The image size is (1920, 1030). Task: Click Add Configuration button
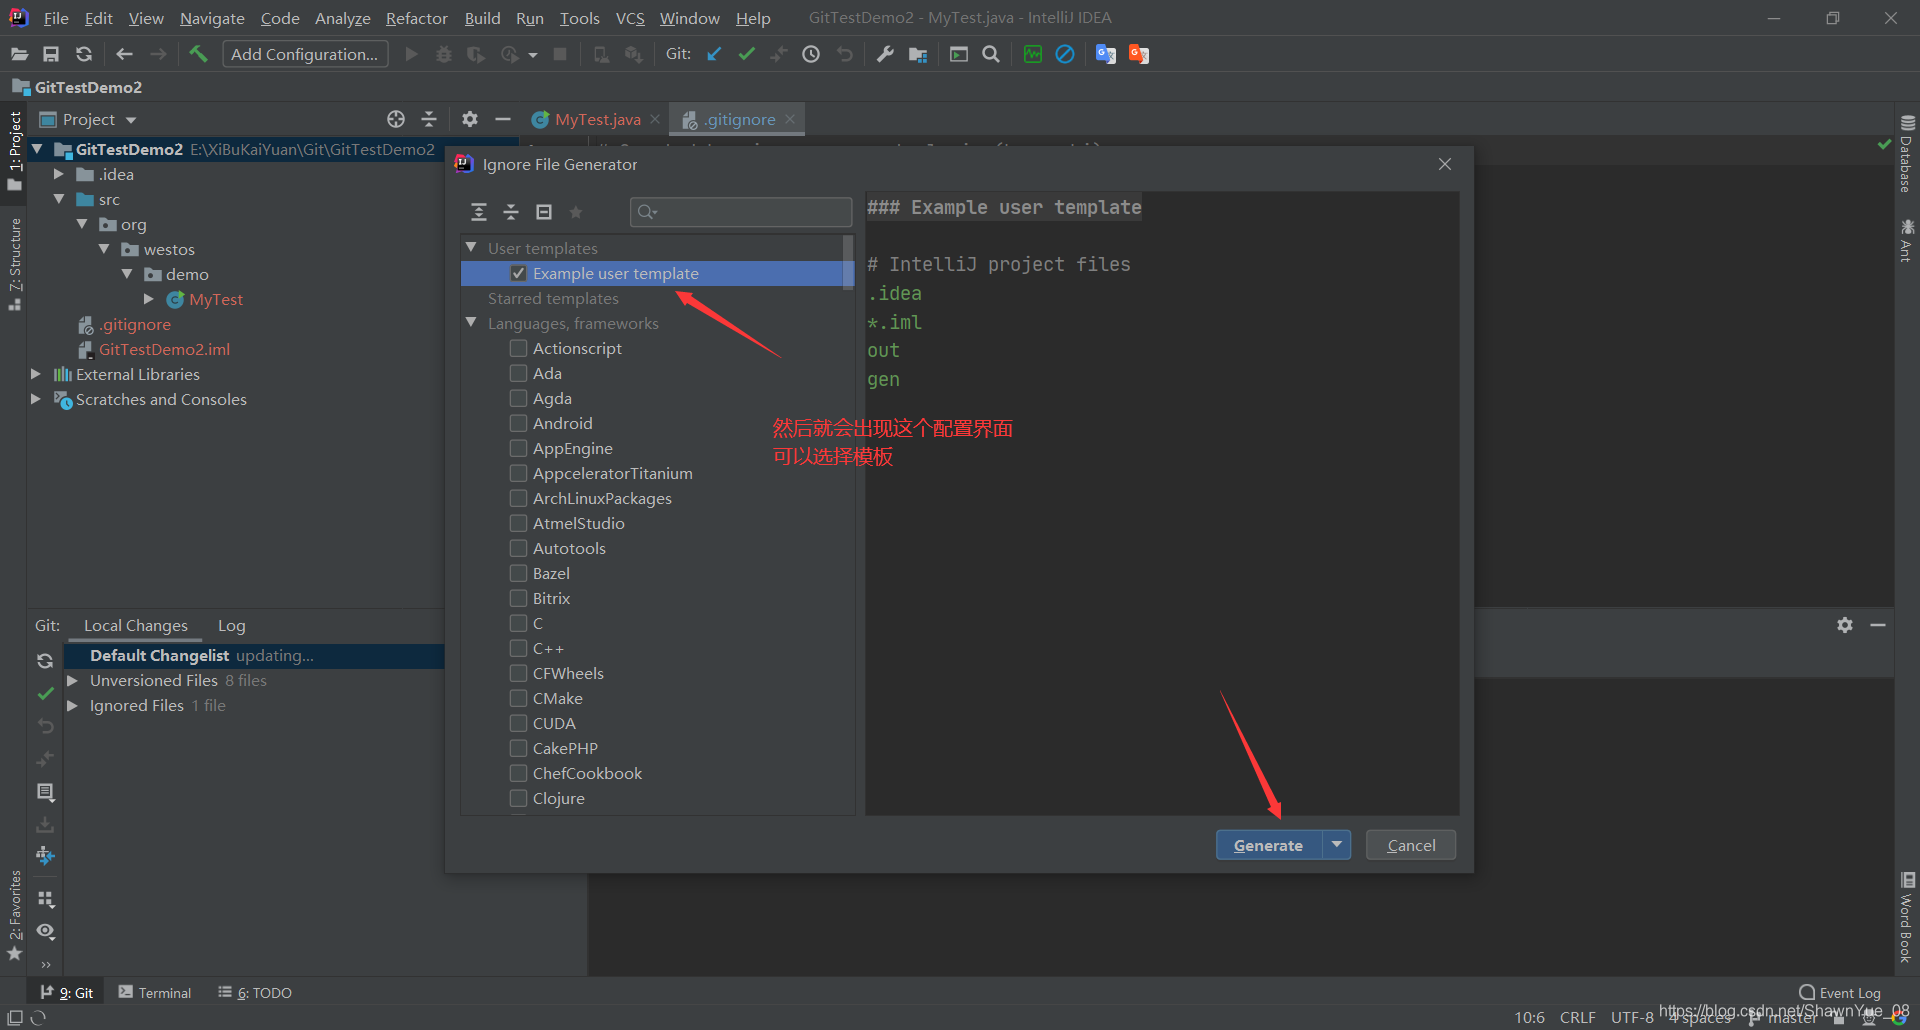point(304,54)
